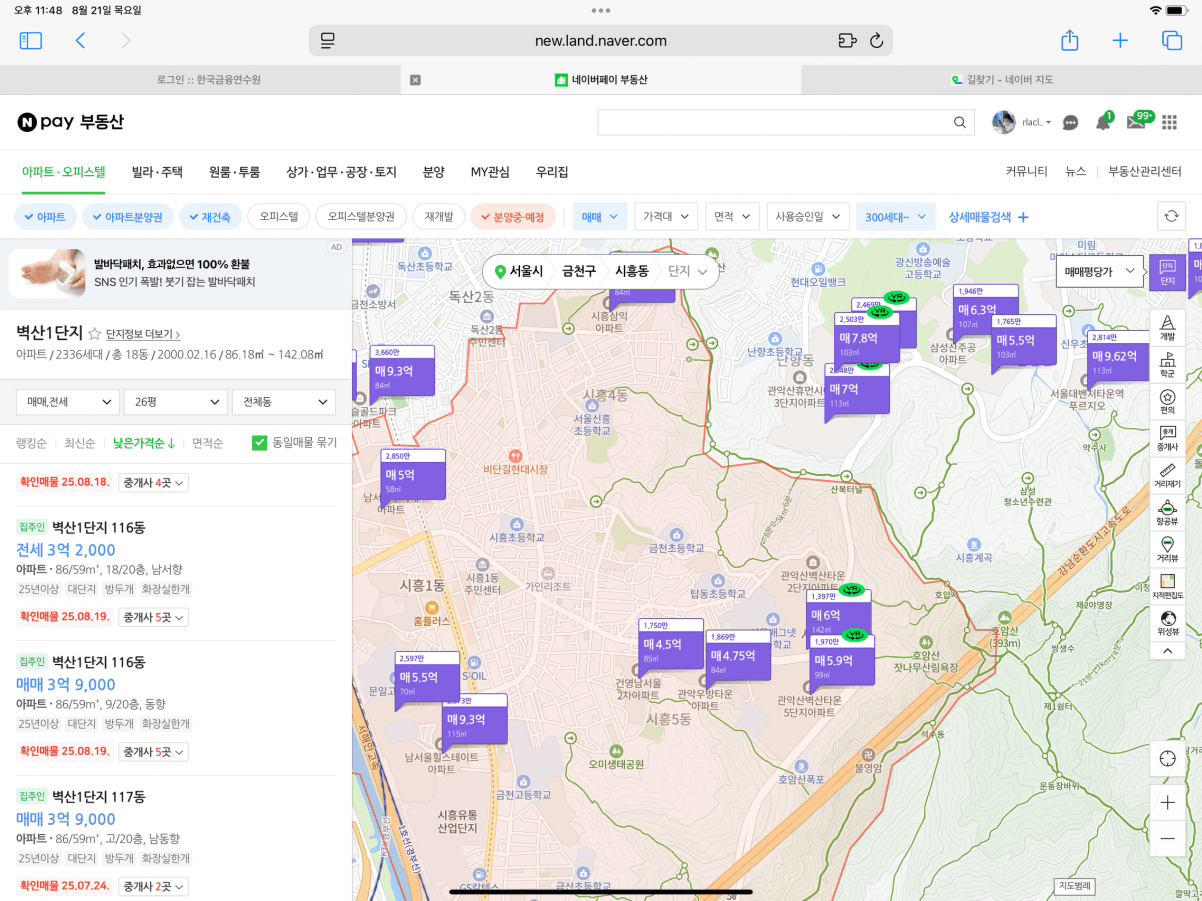Switch to 항공뷰 (aerial view)

(x=1167, y=511)
